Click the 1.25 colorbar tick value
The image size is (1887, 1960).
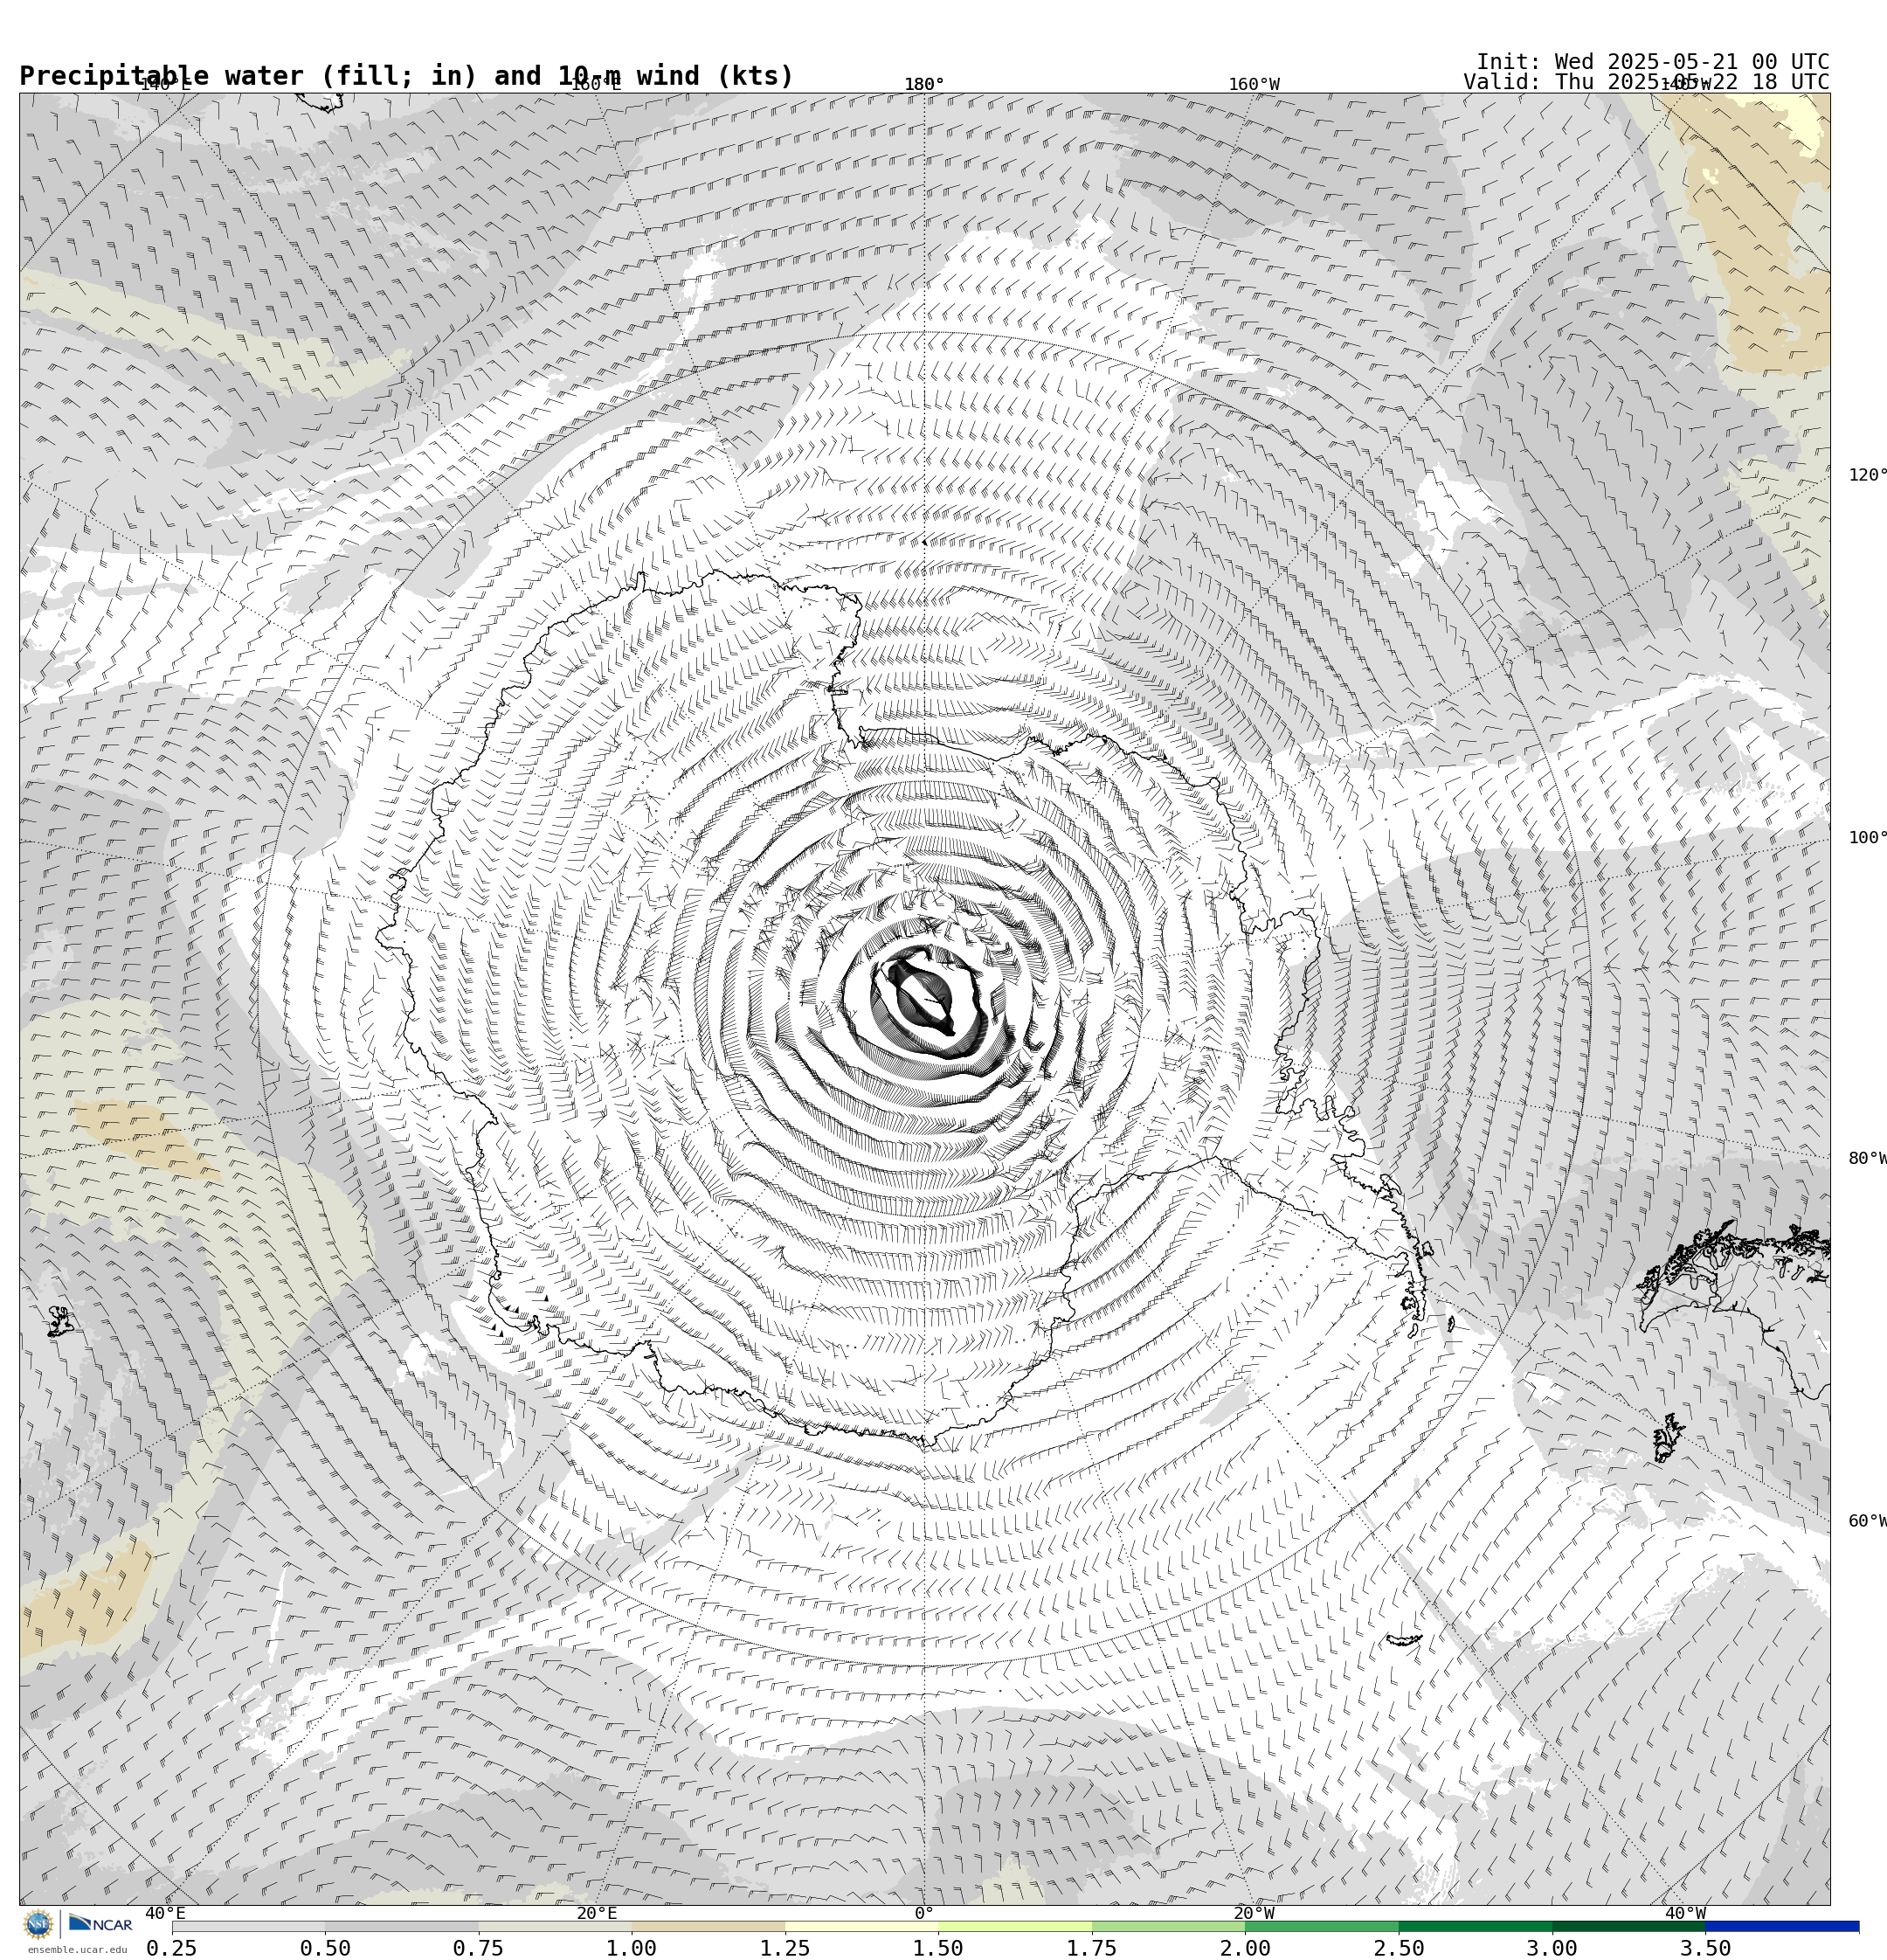click(x=785, y=1948)
